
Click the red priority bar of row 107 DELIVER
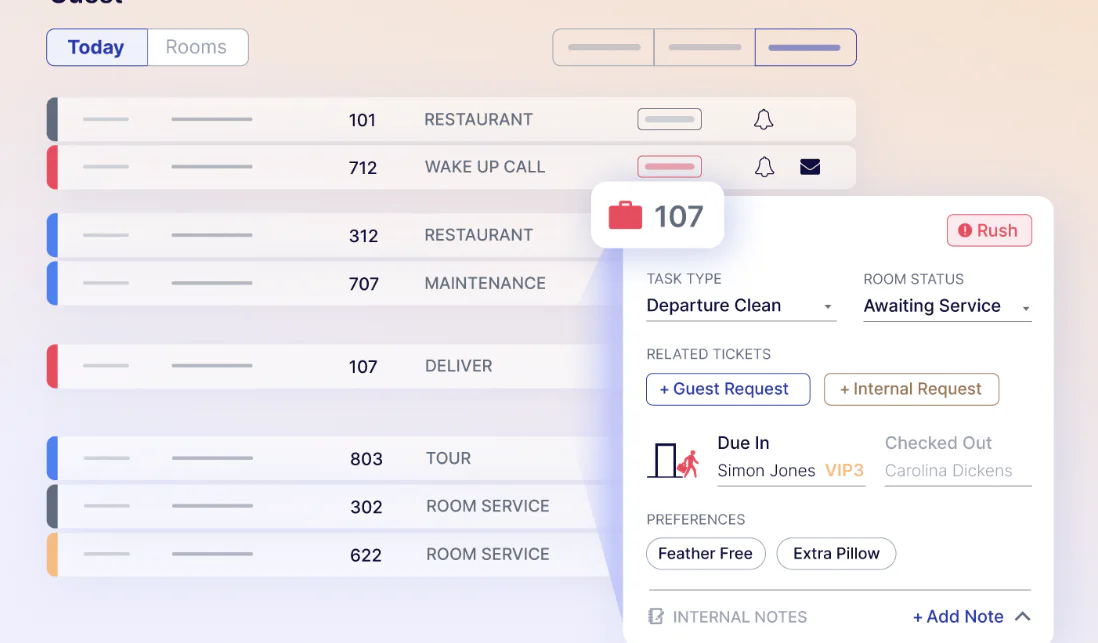coord(53,366)
